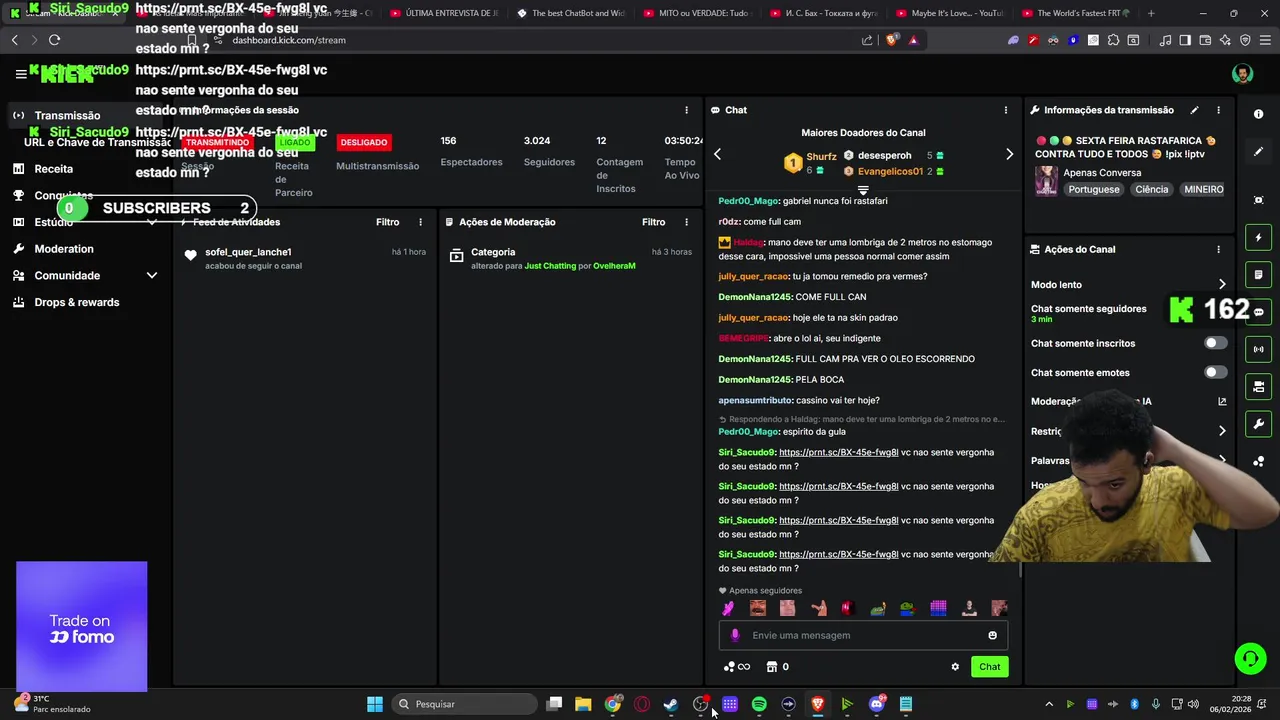This screenshot has width=1280, height=720.
Task: Toggle Chat somente inscritos
Action: (1215, 343)
